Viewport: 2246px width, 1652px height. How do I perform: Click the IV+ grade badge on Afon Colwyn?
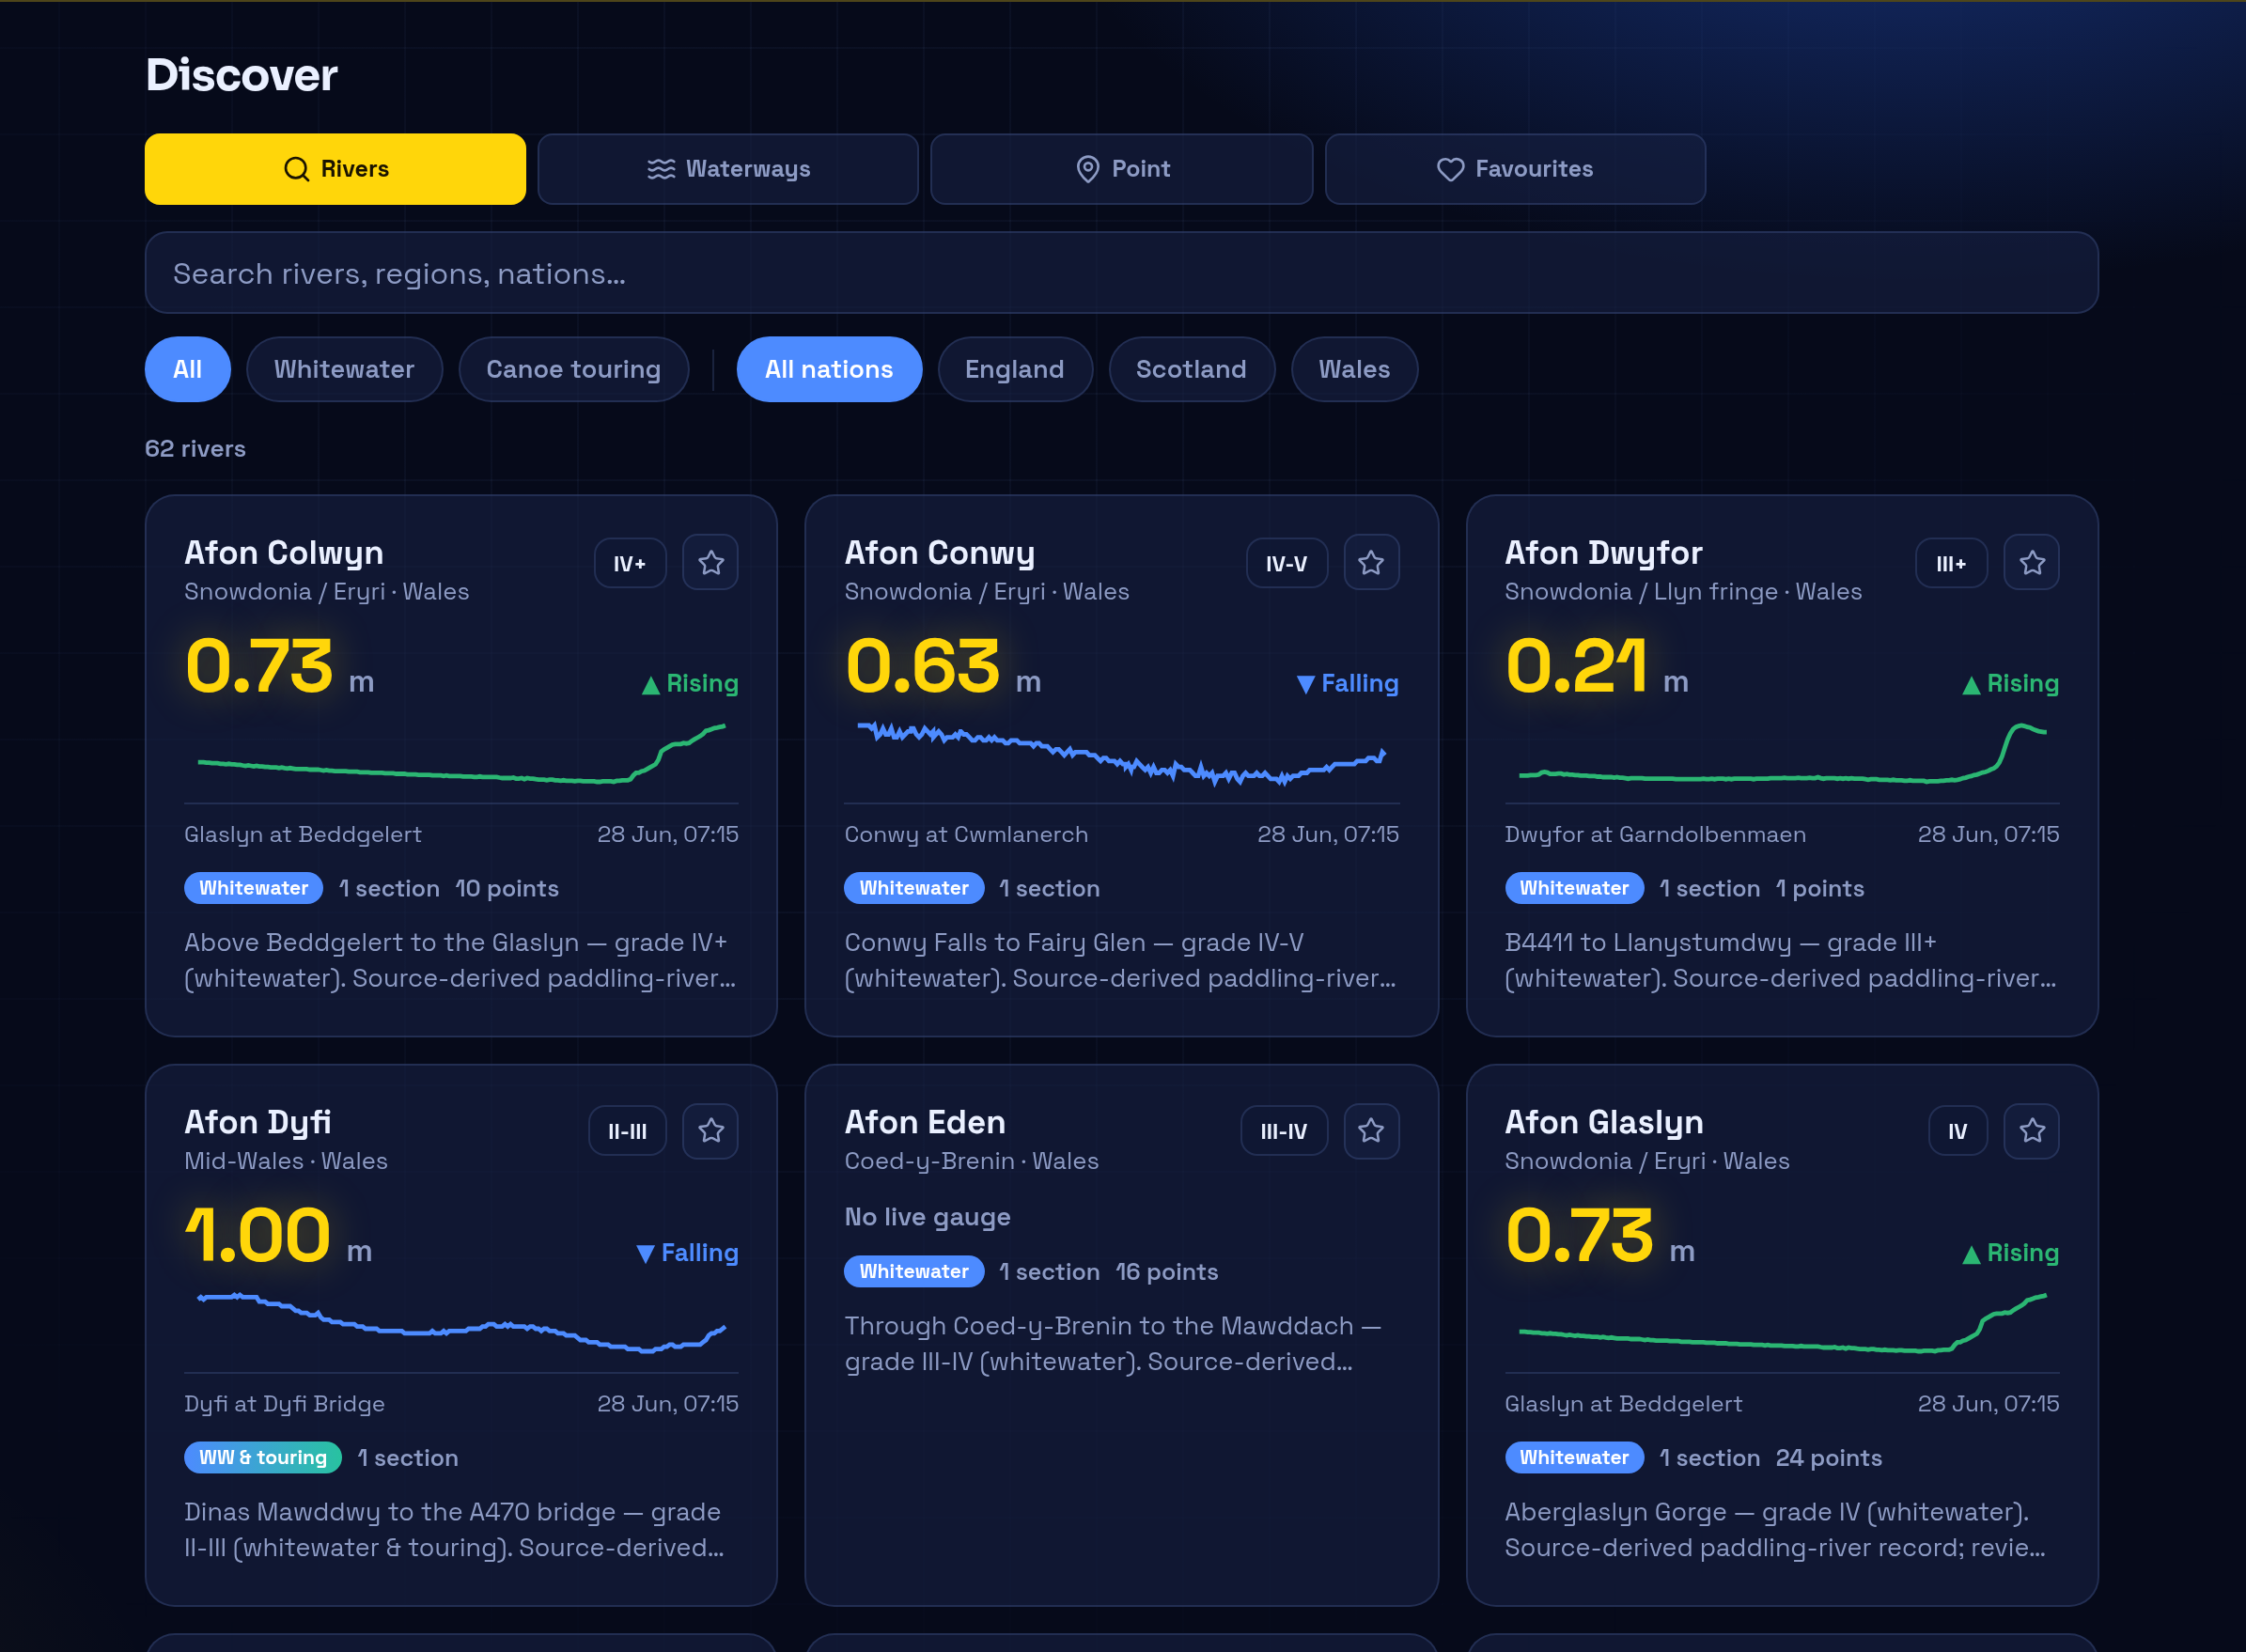tap(630, 564)
